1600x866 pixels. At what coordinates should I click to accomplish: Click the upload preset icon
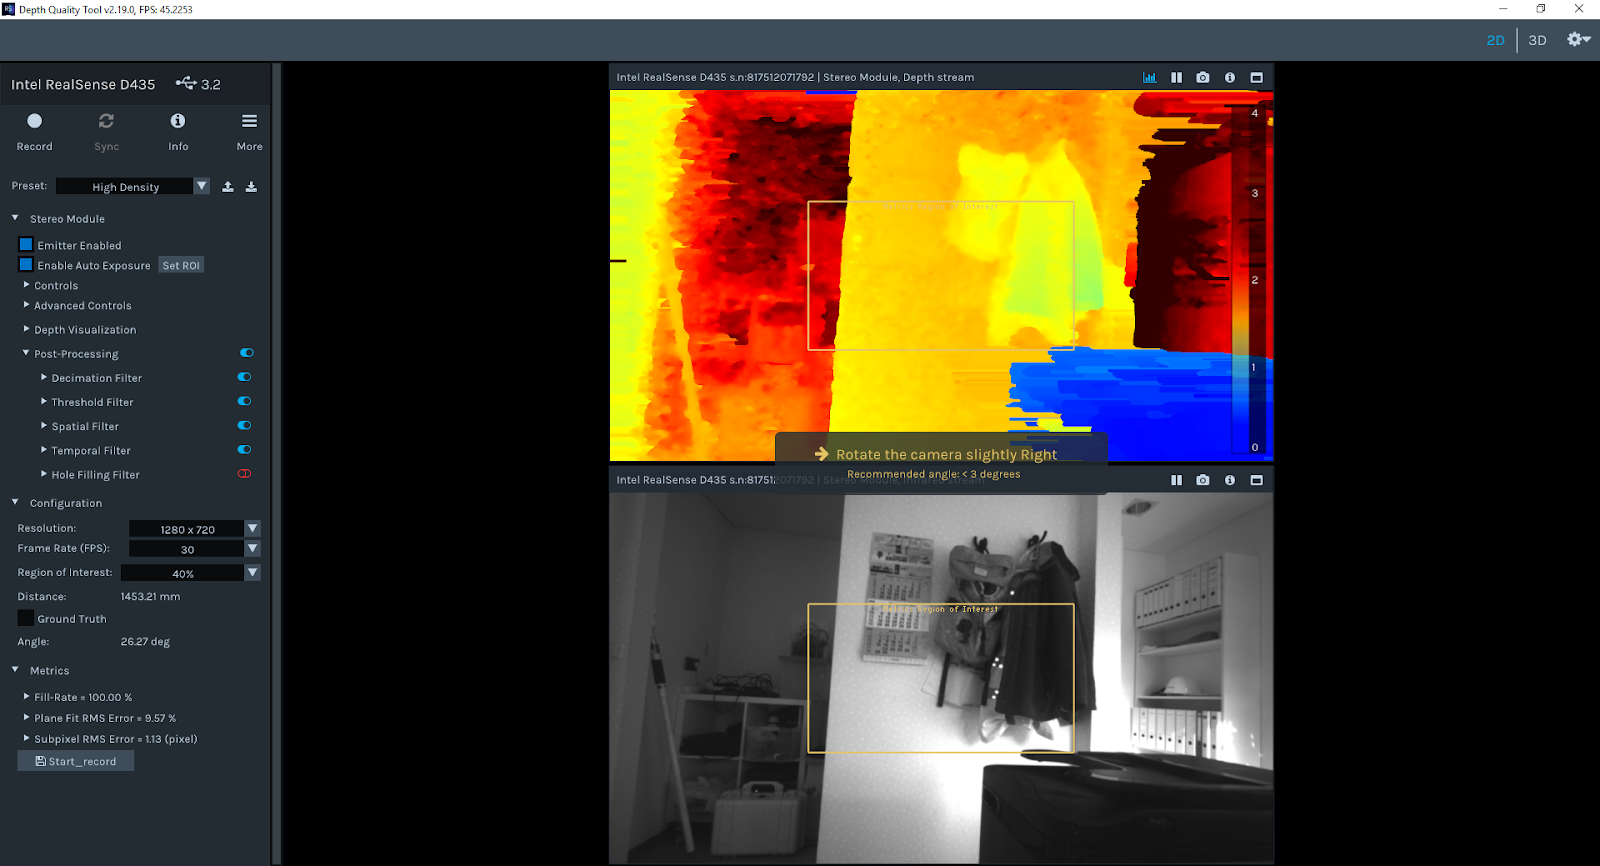(x=228, y=187)
